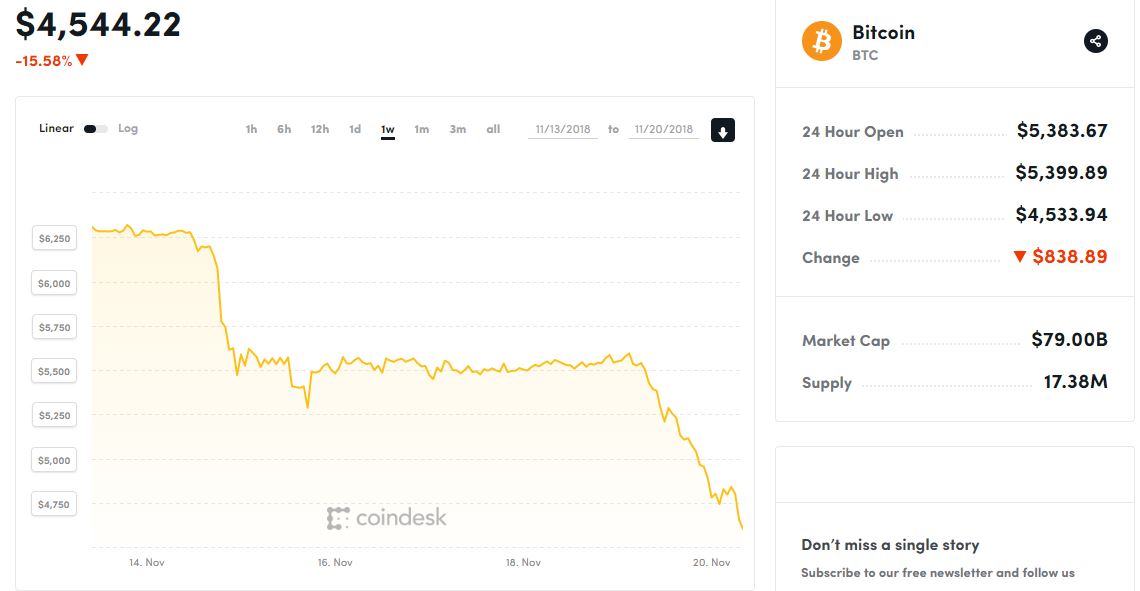Select the Log scale label
The image size is (1140, 591).
pyautogui.click(x=128, y=128)
